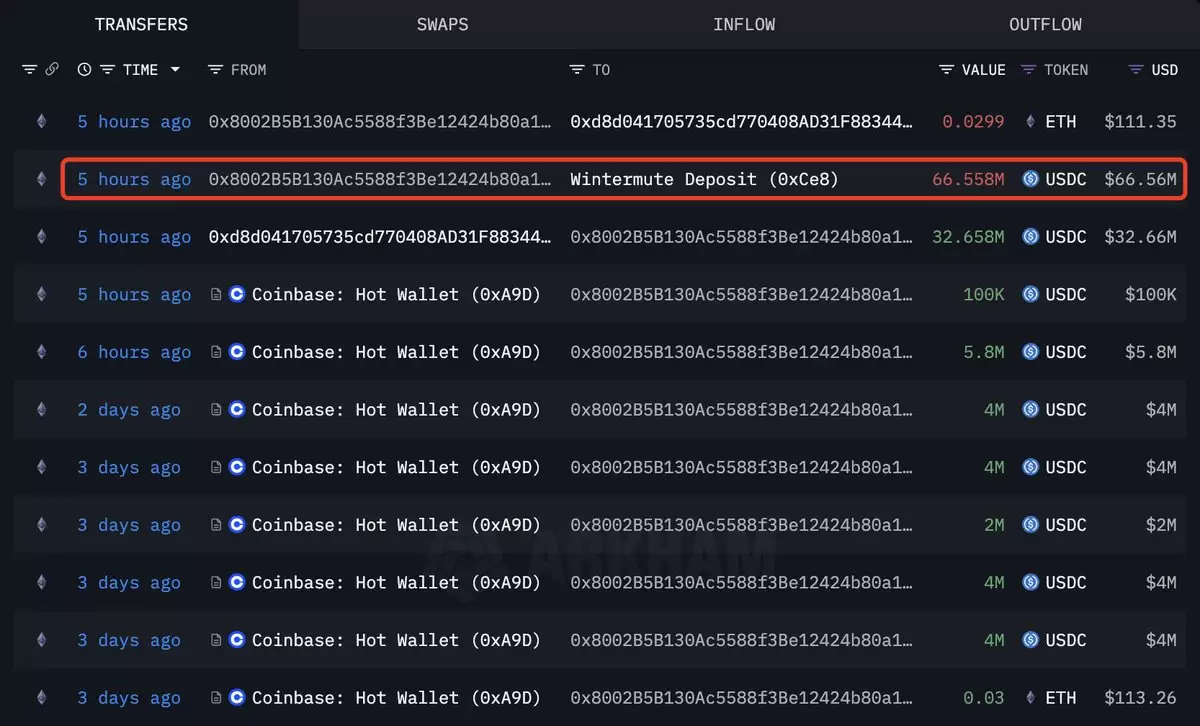Open Coinbase: Hot Wallet link in the 100K row
The height and width of the screenshot is (726, 1200).
pyautogui.click(x=396, y=295)
